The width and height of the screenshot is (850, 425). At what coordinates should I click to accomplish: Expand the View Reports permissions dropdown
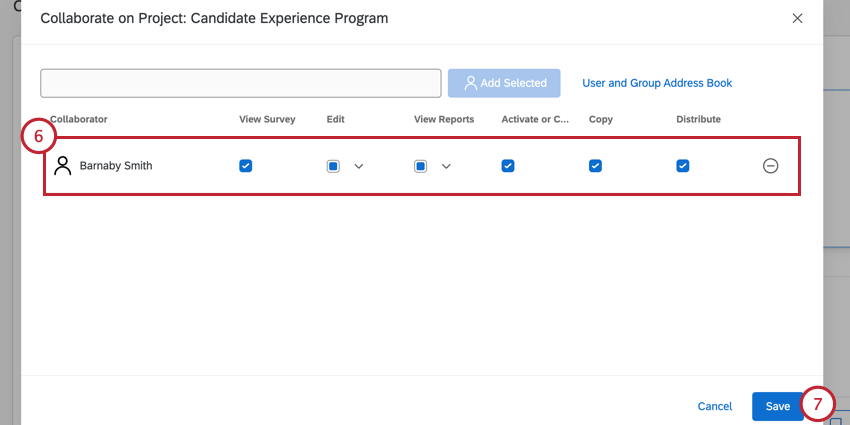click(x=446, y=166)
